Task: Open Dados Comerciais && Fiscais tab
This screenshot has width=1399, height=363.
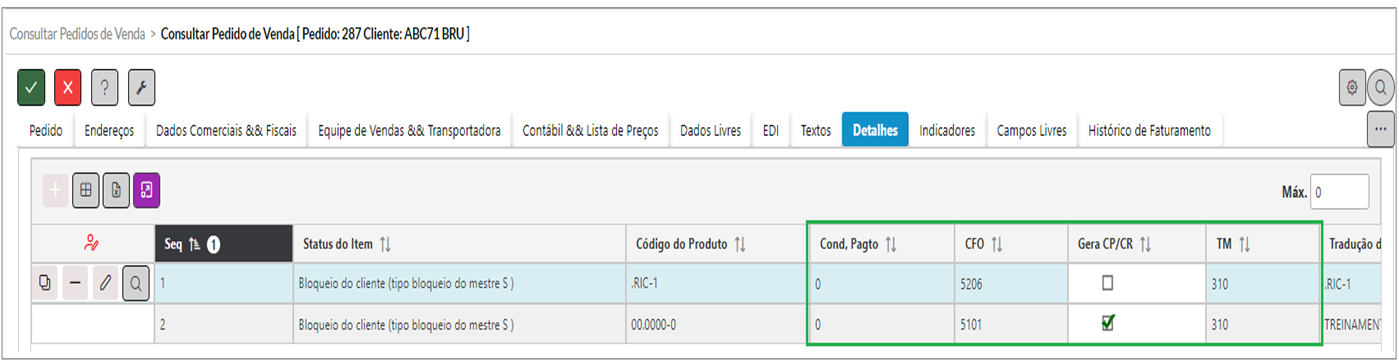Action: 226,131
